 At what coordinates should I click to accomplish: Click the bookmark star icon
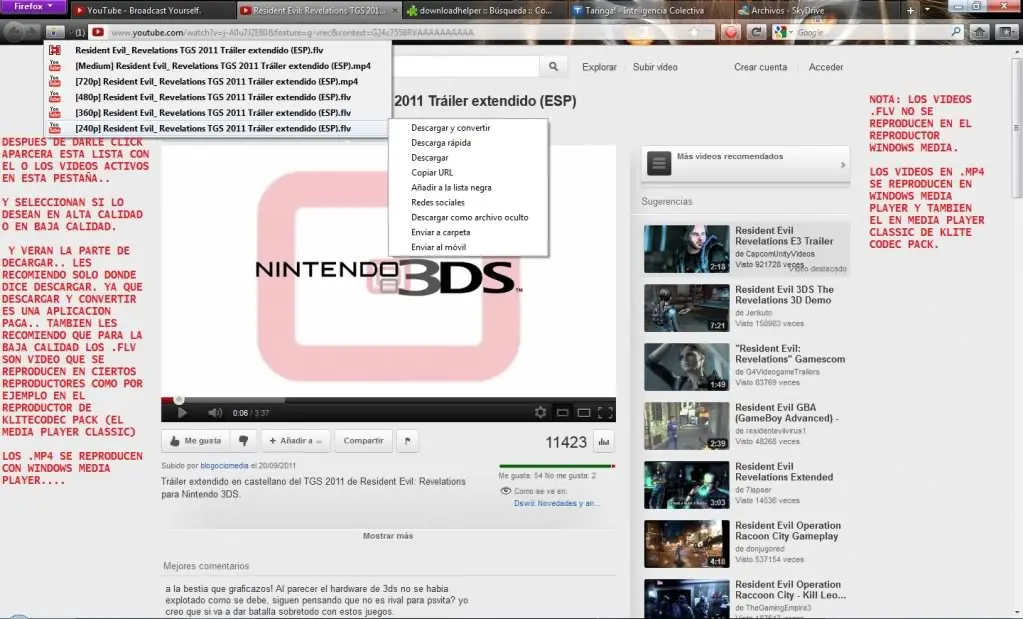[694, 32]
